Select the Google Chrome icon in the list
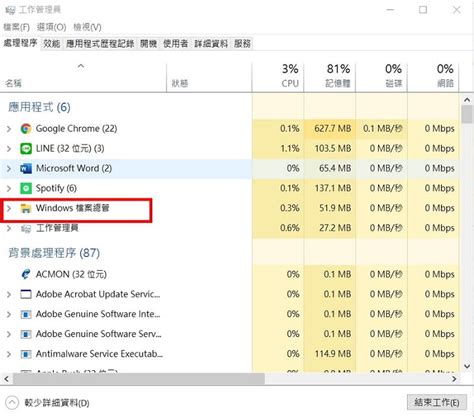 tap(26, 129)
